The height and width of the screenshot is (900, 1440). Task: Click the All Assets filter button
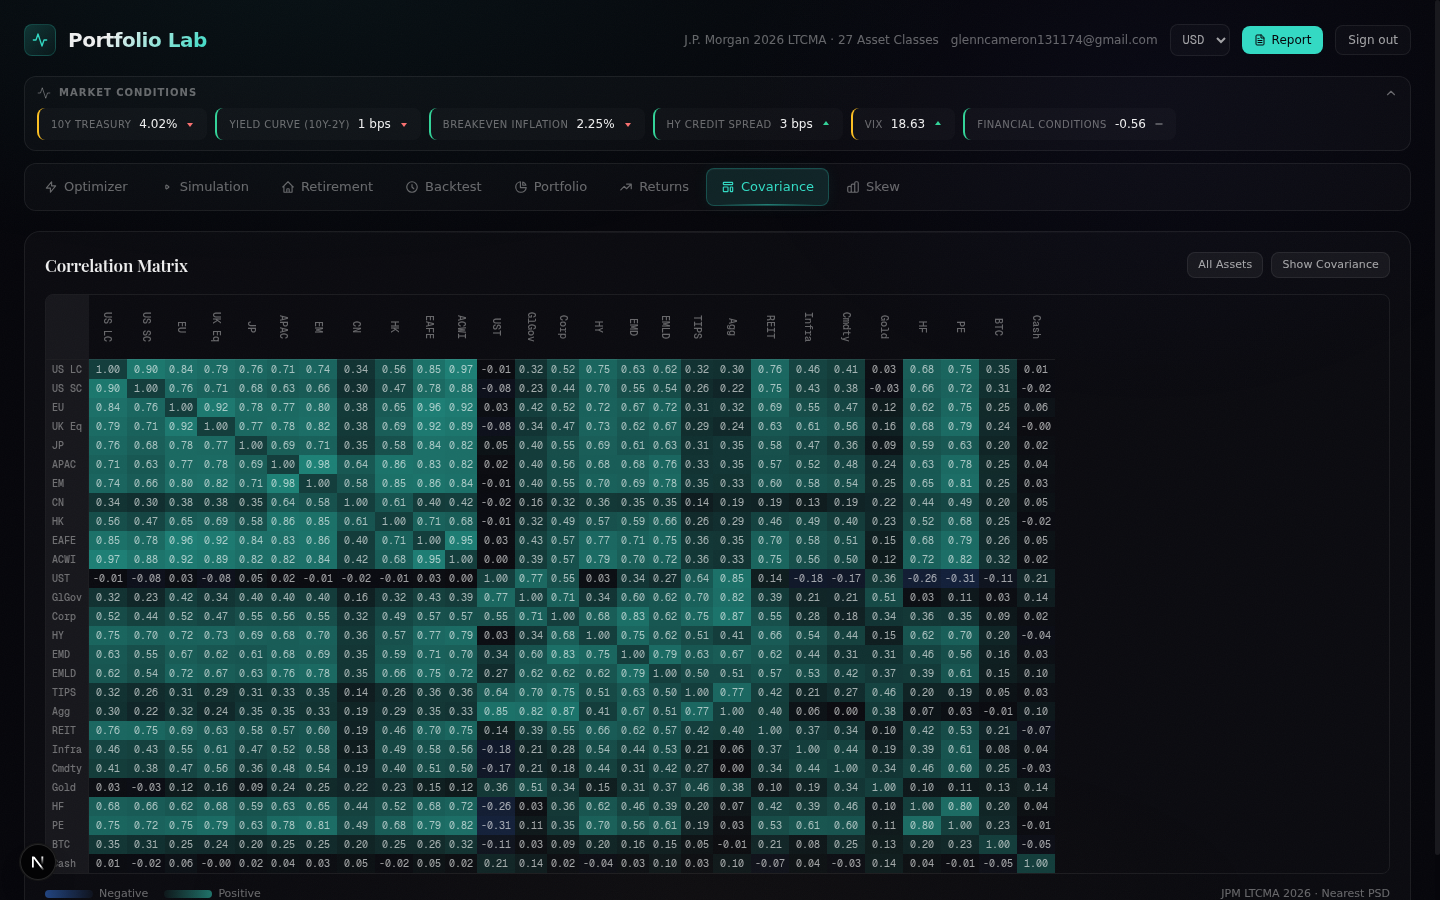pos(1225,265)
